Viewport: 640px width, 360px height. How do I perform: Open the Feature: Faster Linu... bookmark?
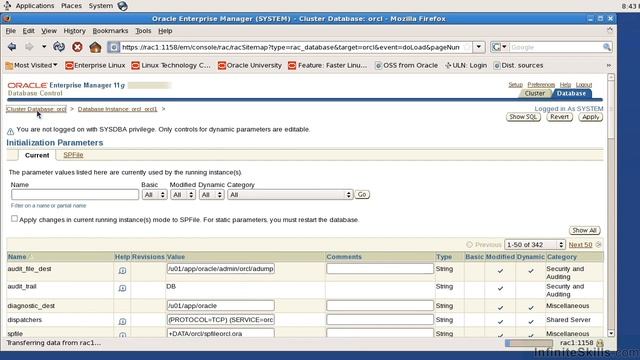point(328,65)
